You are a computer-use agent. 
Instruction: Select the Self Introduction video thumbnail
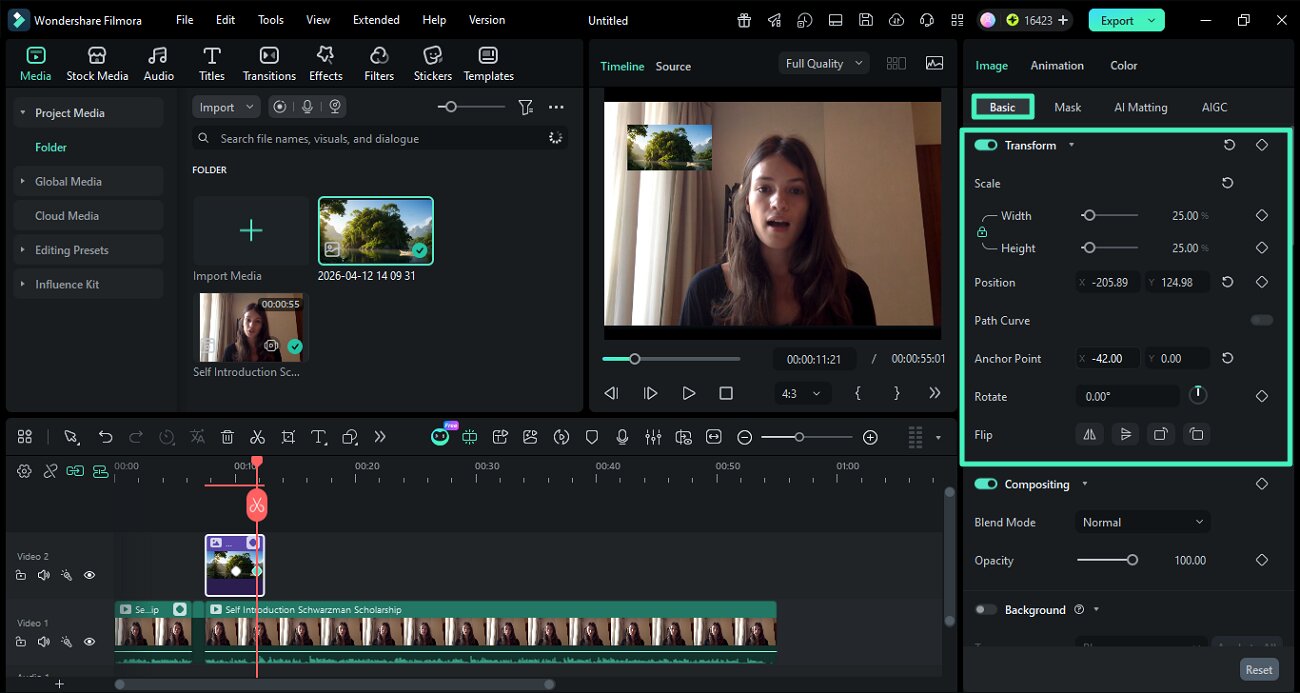click(251, 327)
